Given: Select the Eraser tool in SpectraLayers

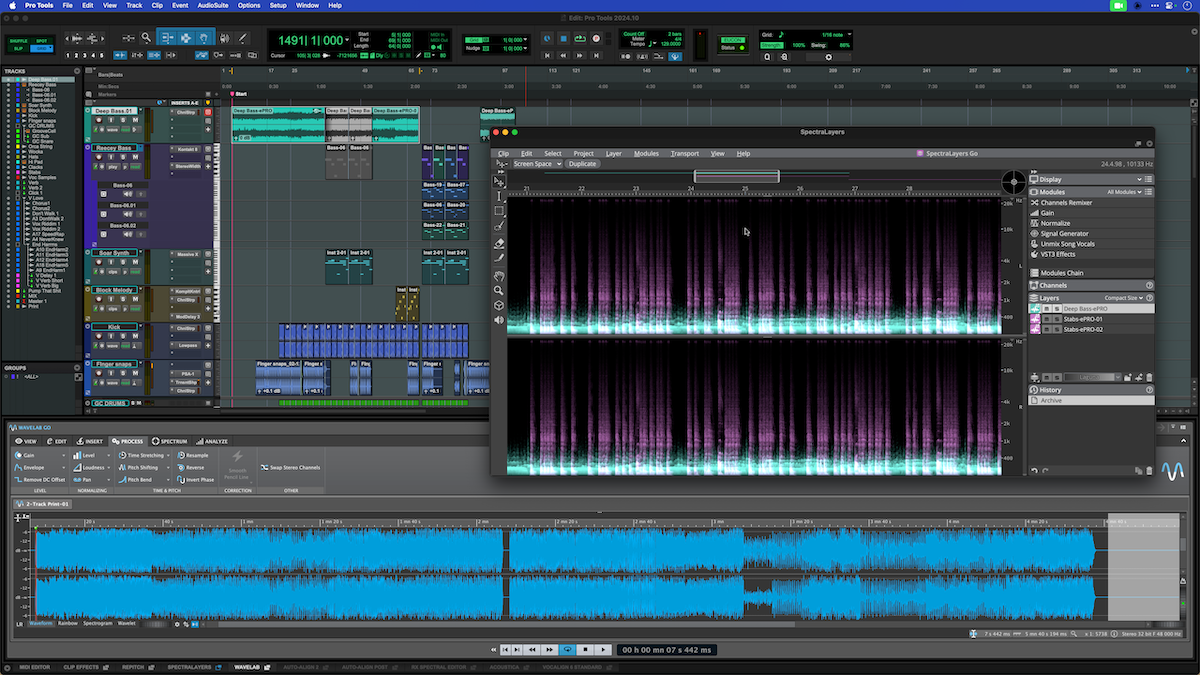Looking at the screenshot, I should tap(499, 244).
